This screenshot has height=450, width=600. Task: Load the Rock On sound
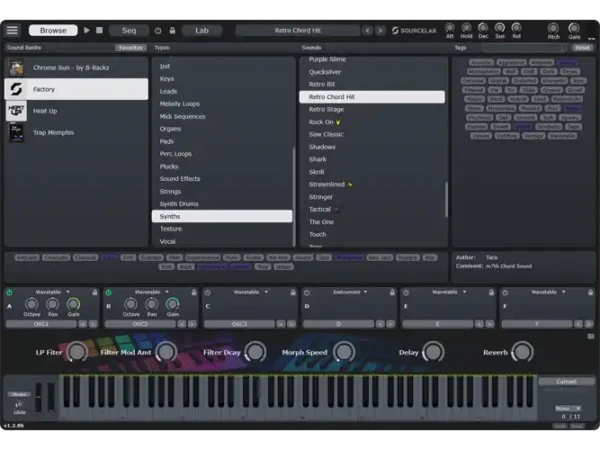click(x=372, y=122)
